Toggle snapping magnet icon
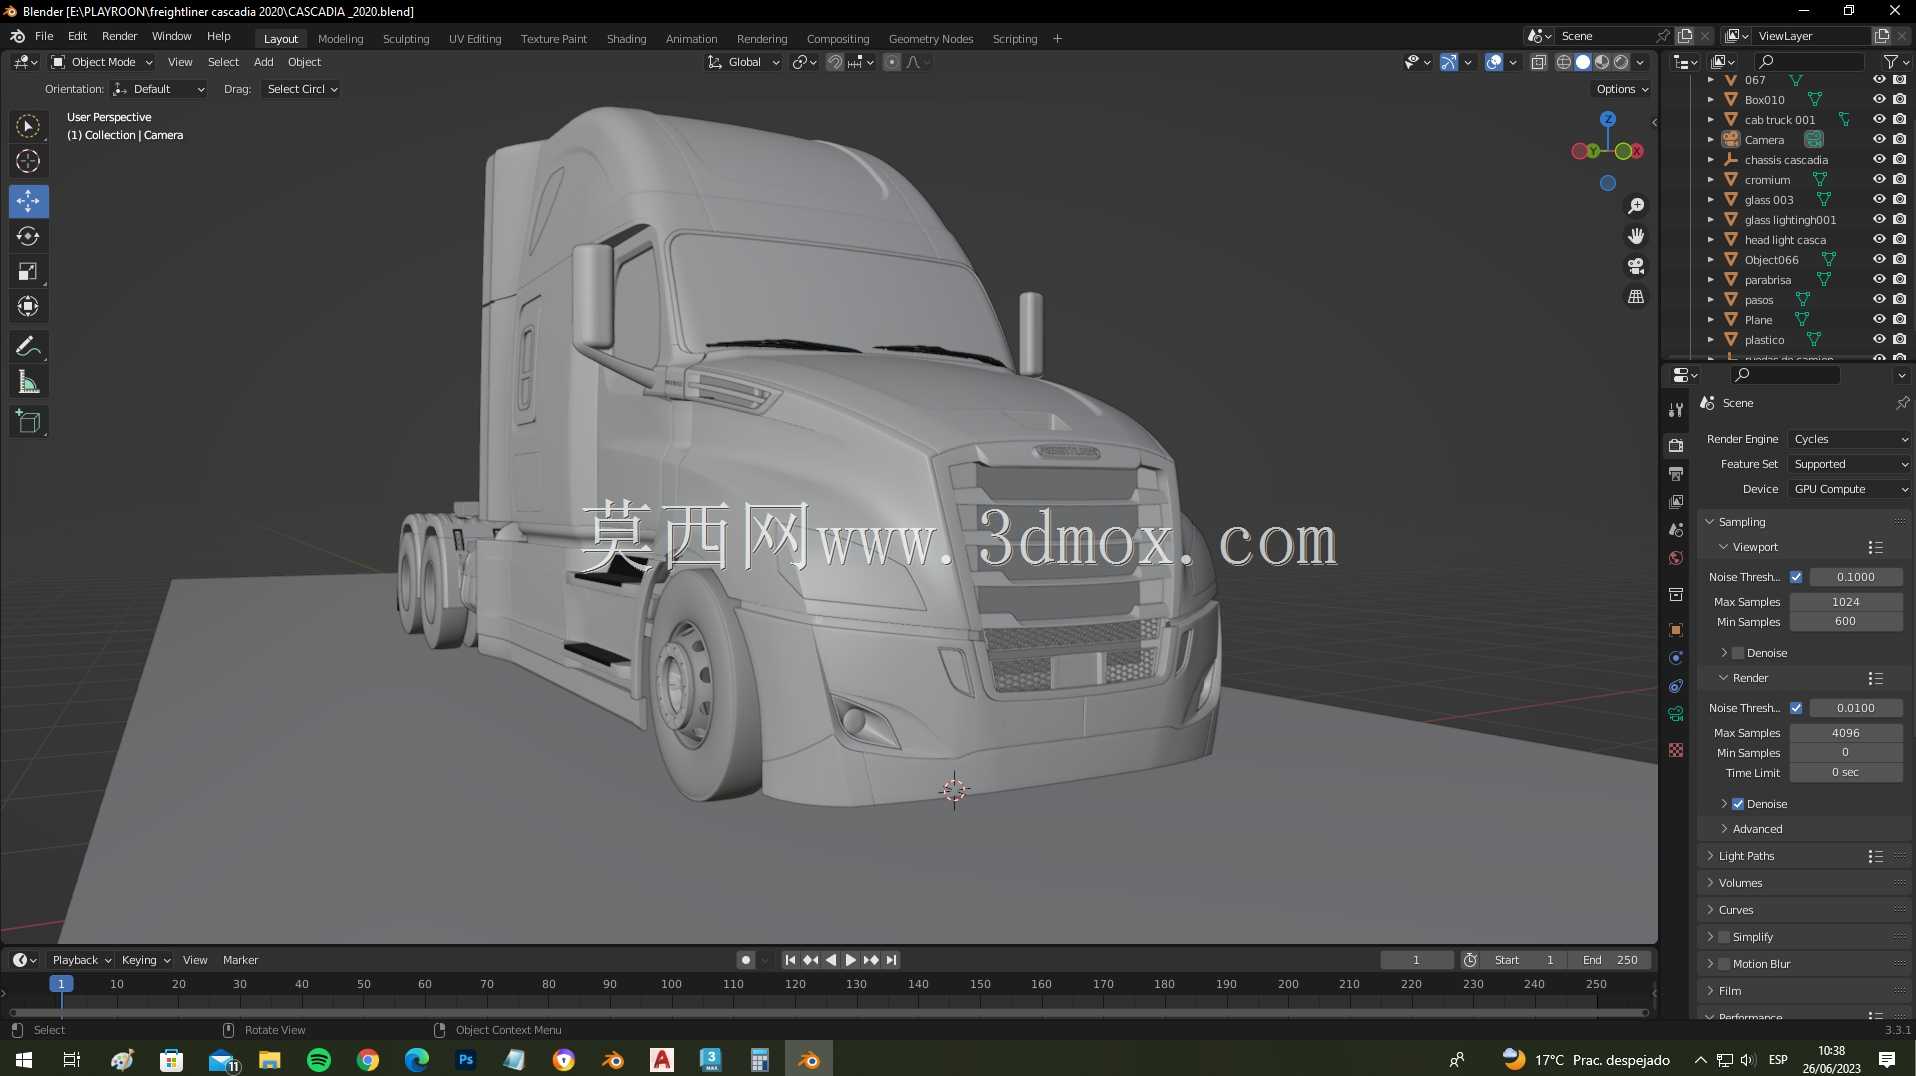 point(834,62)
